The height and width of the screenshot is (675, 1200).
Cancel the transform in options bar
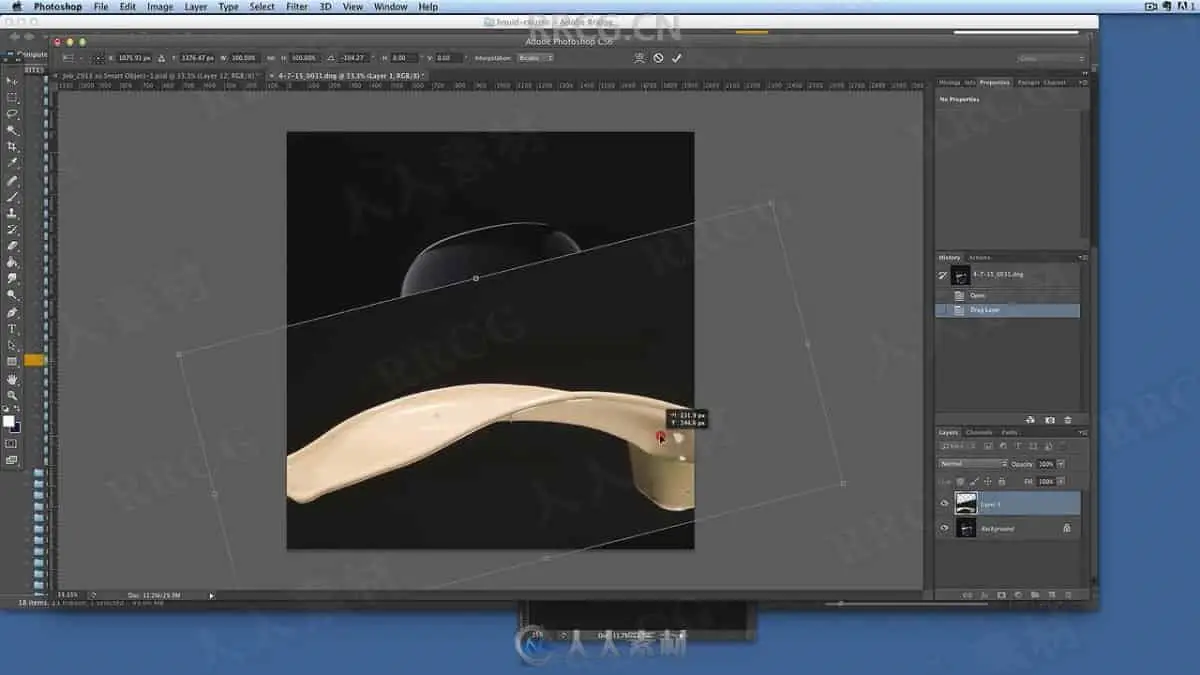[658, 58]
